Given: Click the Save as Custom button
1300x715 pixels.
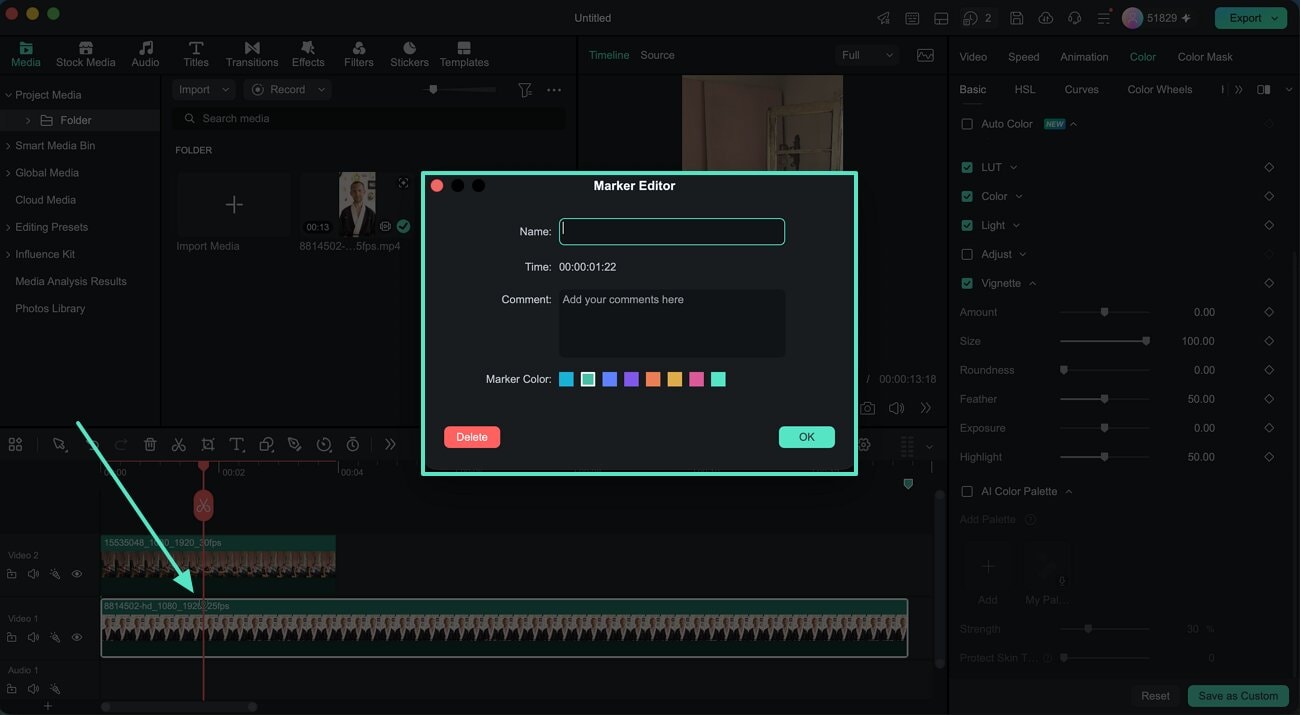Looking at the screenshot, I should click(1238, 696).
